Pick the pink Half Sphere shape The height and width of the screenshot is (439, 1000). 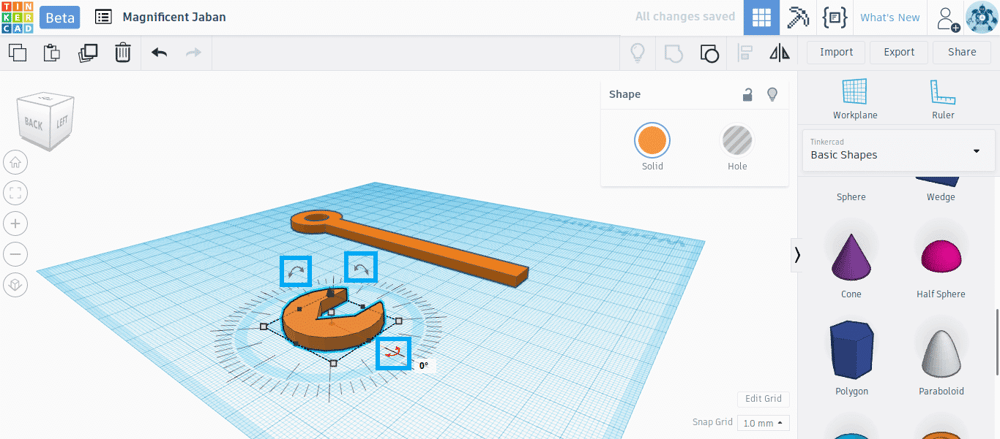tap(941, 255)
